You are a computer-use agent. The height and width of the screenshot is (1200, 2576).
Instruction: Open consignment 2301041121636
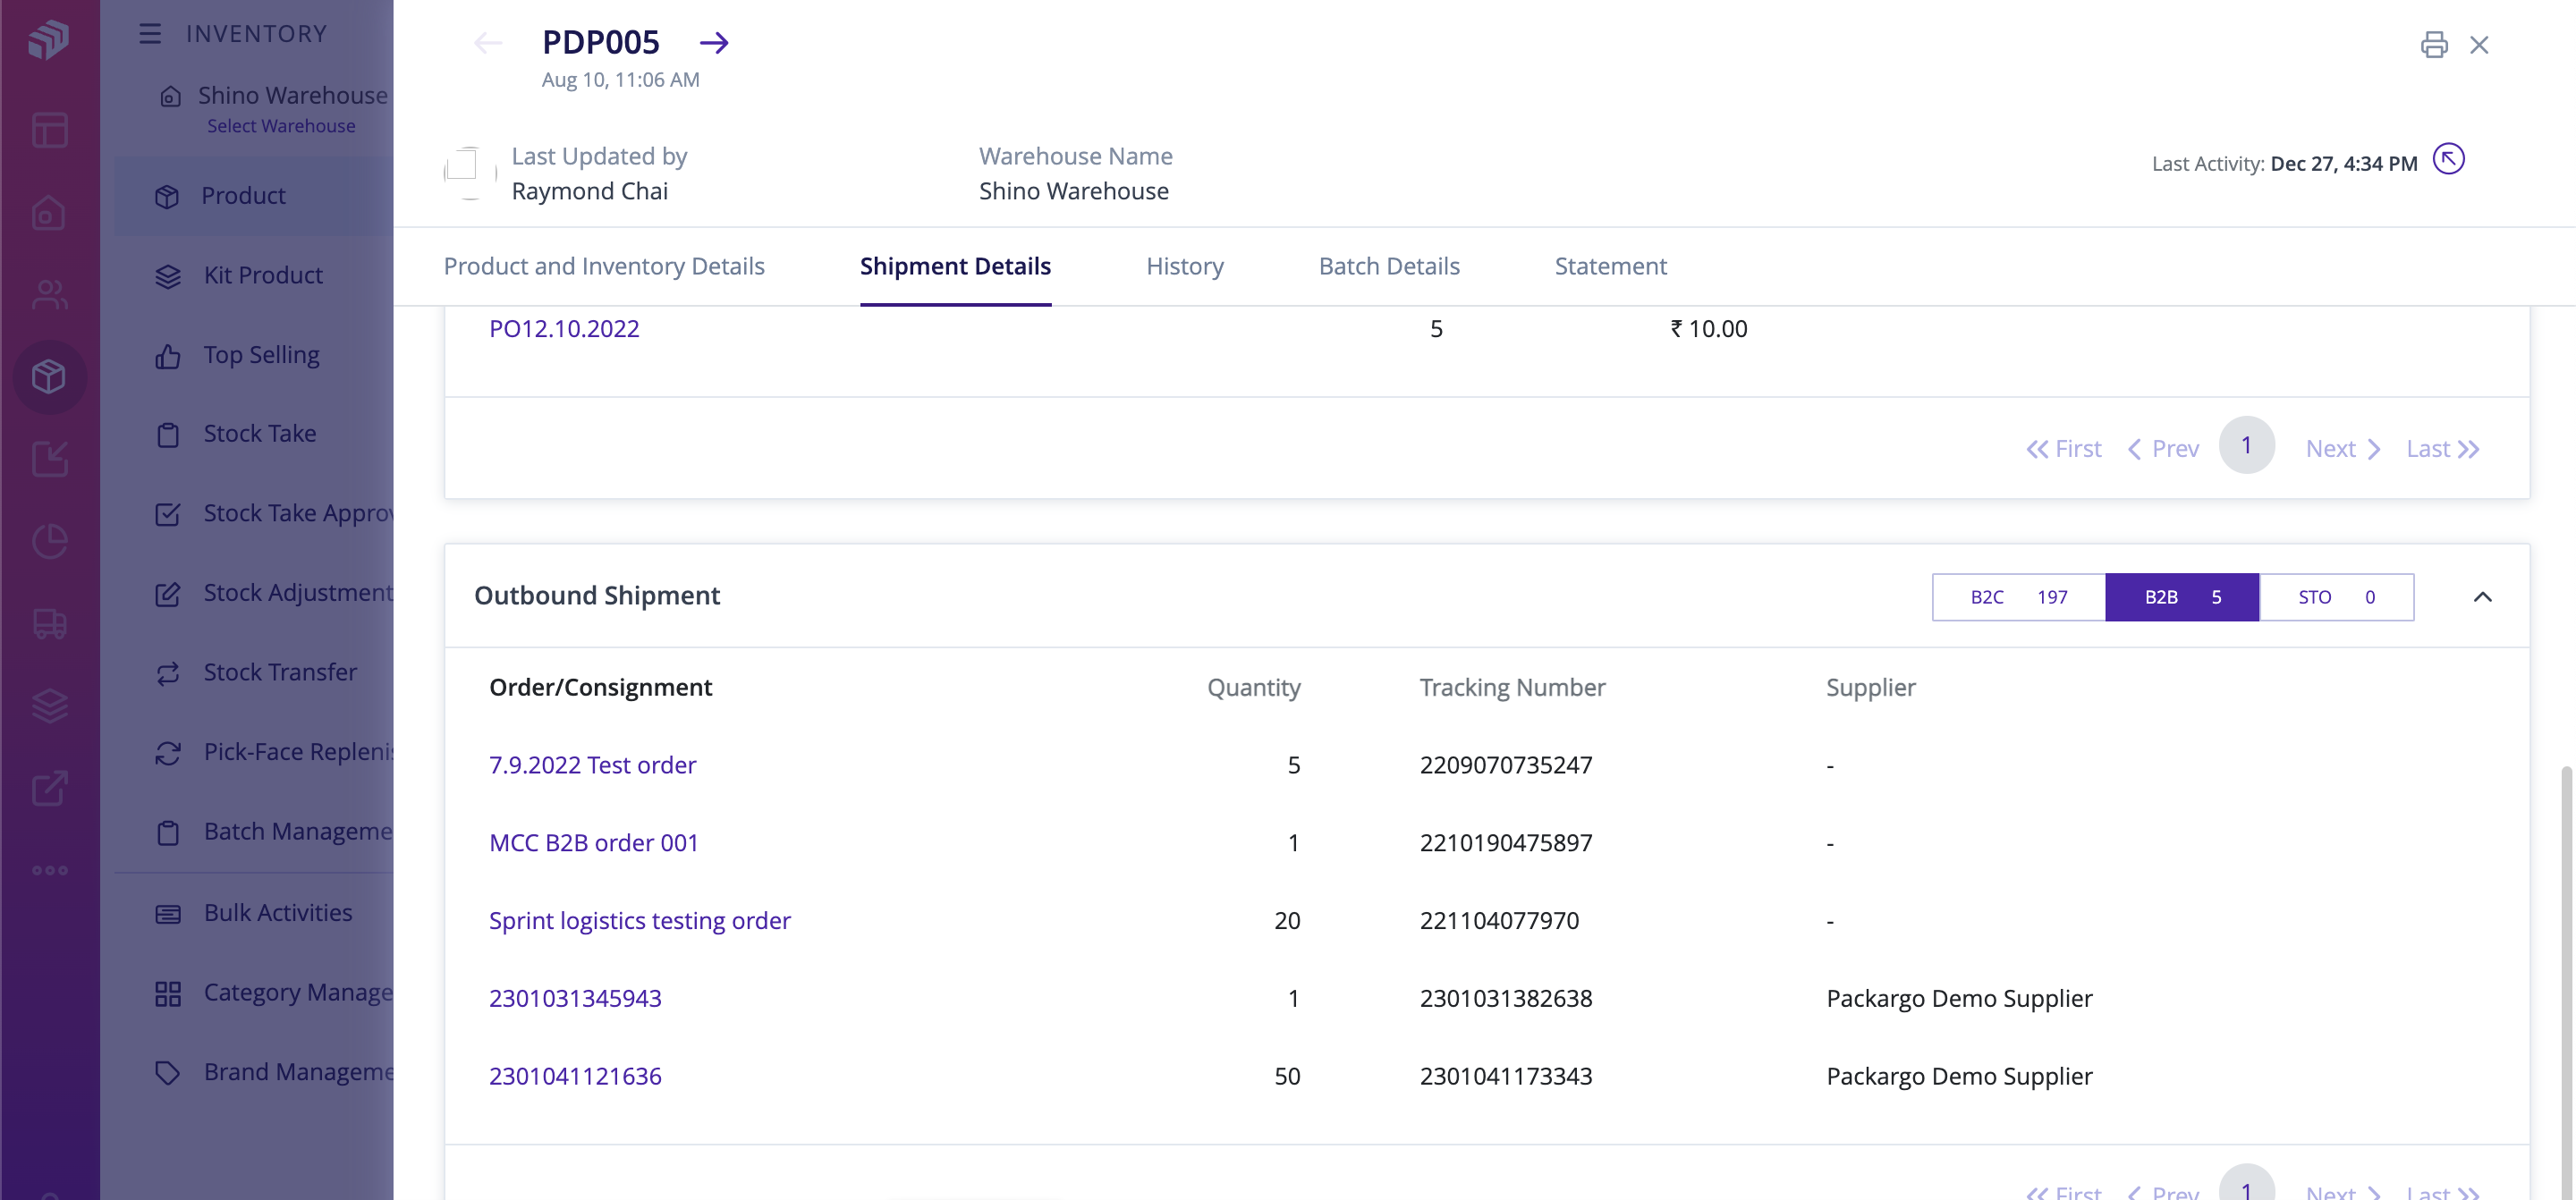point(575,1076)
